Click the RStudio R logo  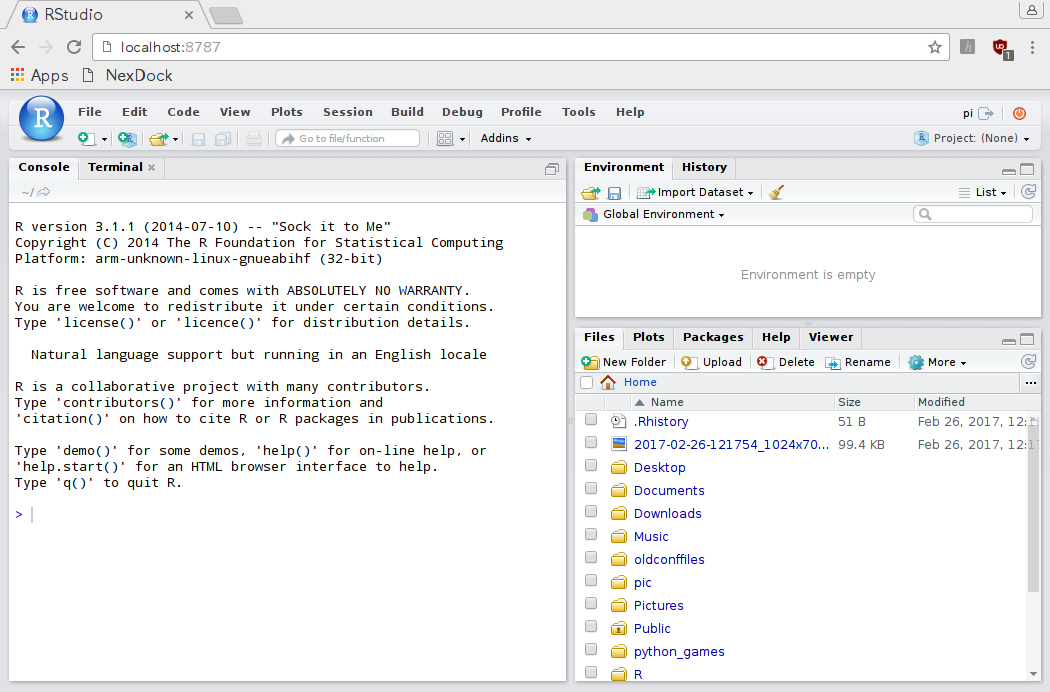(x=42, y=119)
